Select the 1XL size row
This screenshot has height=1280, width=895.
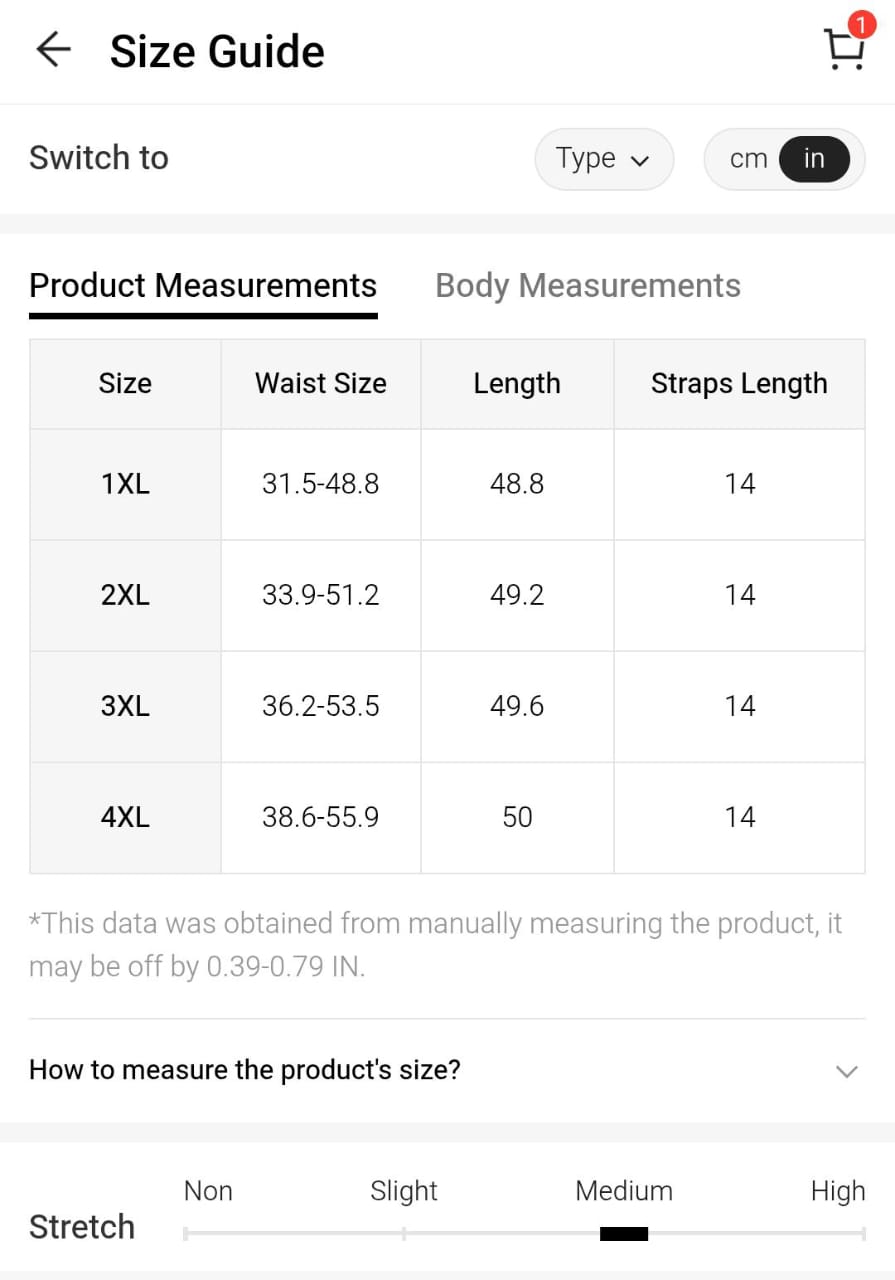(x=125, y=485)
